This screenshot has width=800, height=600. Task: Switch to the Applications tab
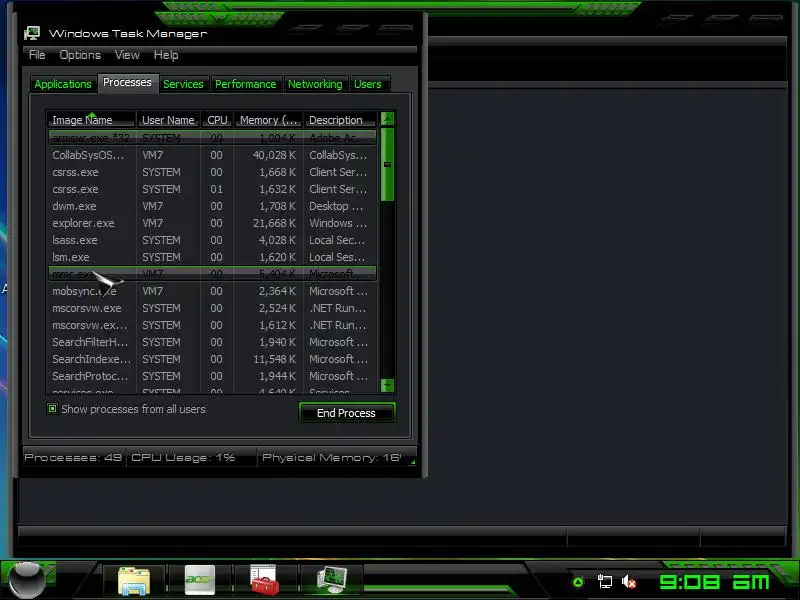click(x=63, y=84)
